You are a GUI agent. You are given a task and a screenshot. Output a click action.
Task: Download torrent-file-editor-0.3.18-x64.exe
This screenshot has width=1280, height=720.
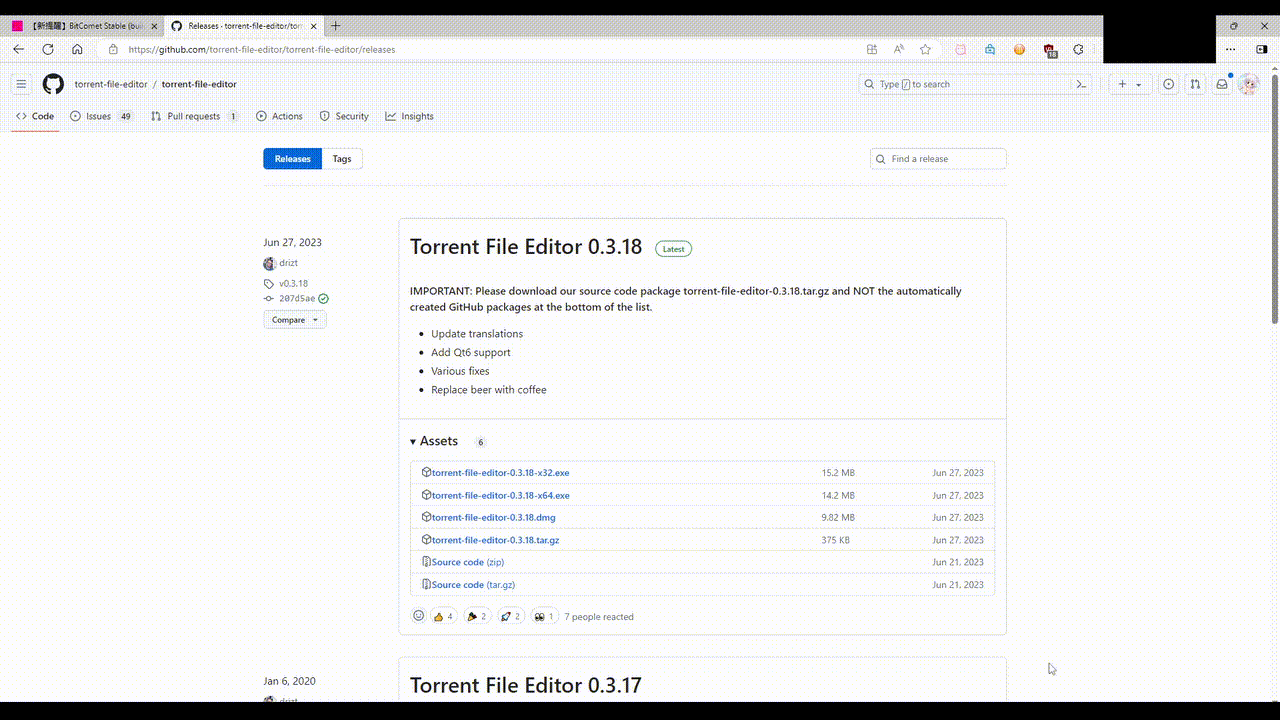[500, 495]
